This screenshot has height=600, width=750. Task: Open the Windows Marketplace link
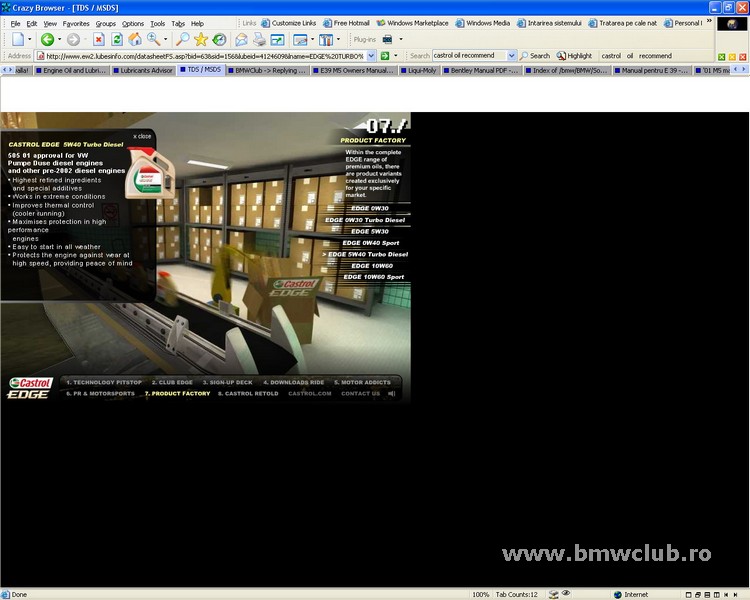click(412, 23)
